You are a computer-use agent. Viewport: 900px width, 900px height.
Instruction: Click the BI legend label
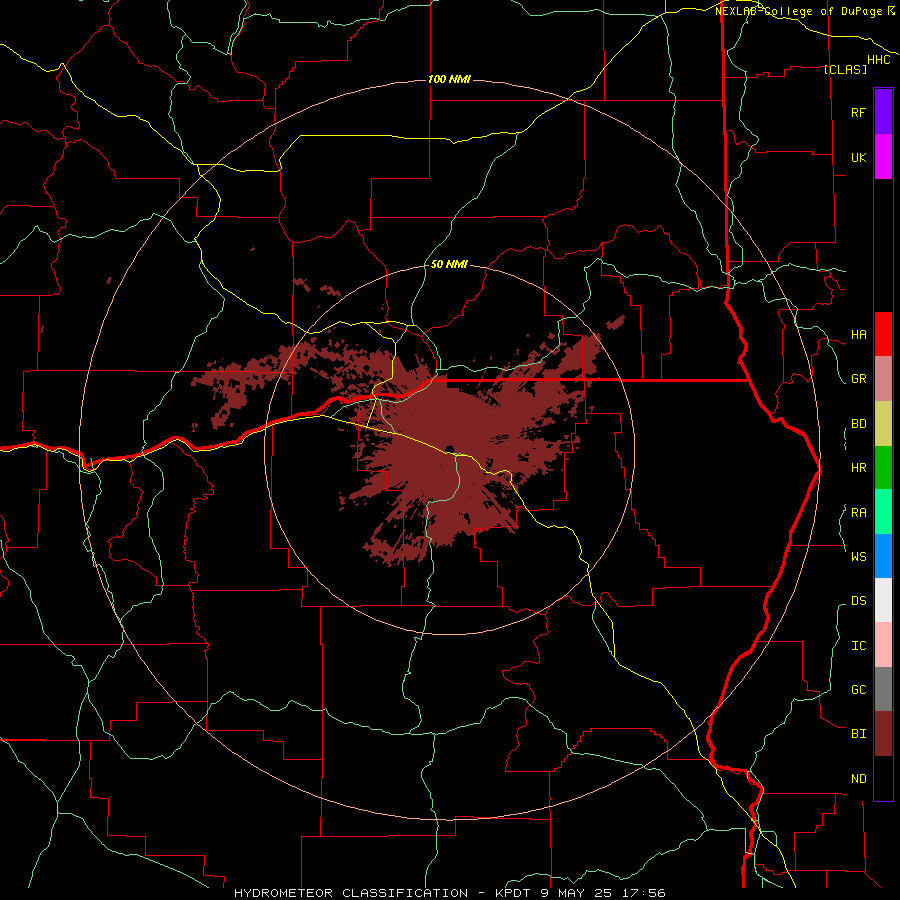click(858, 734)
